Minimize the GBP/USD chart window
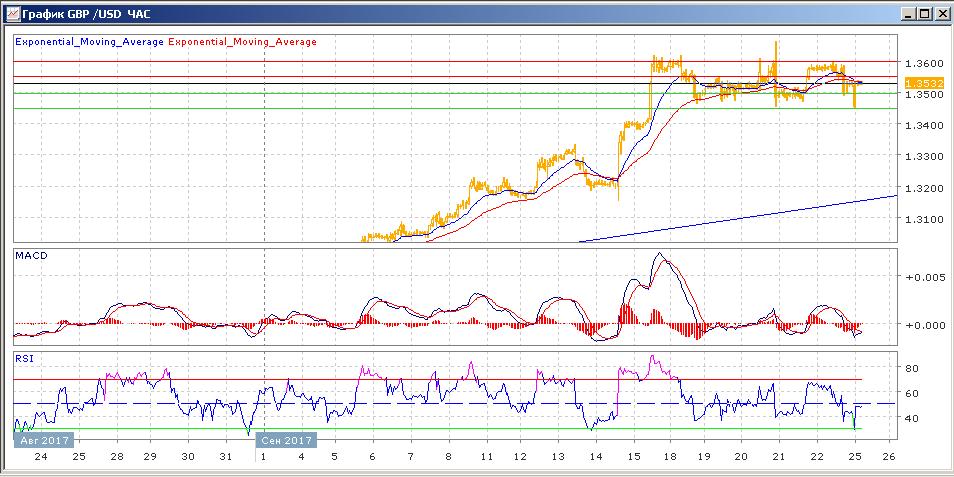This screenshot has height=477, width=954. point(907,13)
